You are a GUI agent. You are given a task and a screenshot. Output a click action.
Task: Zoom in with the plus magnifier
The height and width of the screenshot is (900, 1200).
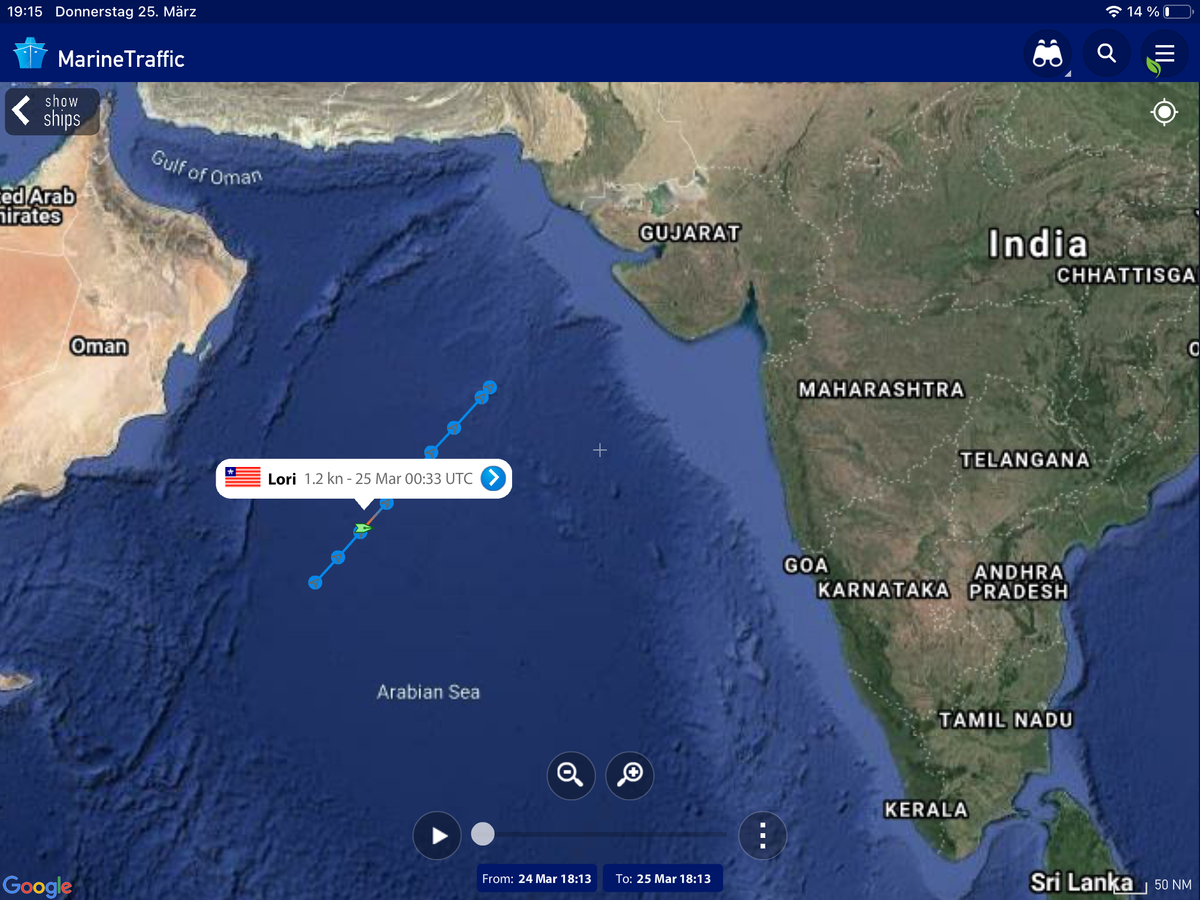click(x=630, y=775)
